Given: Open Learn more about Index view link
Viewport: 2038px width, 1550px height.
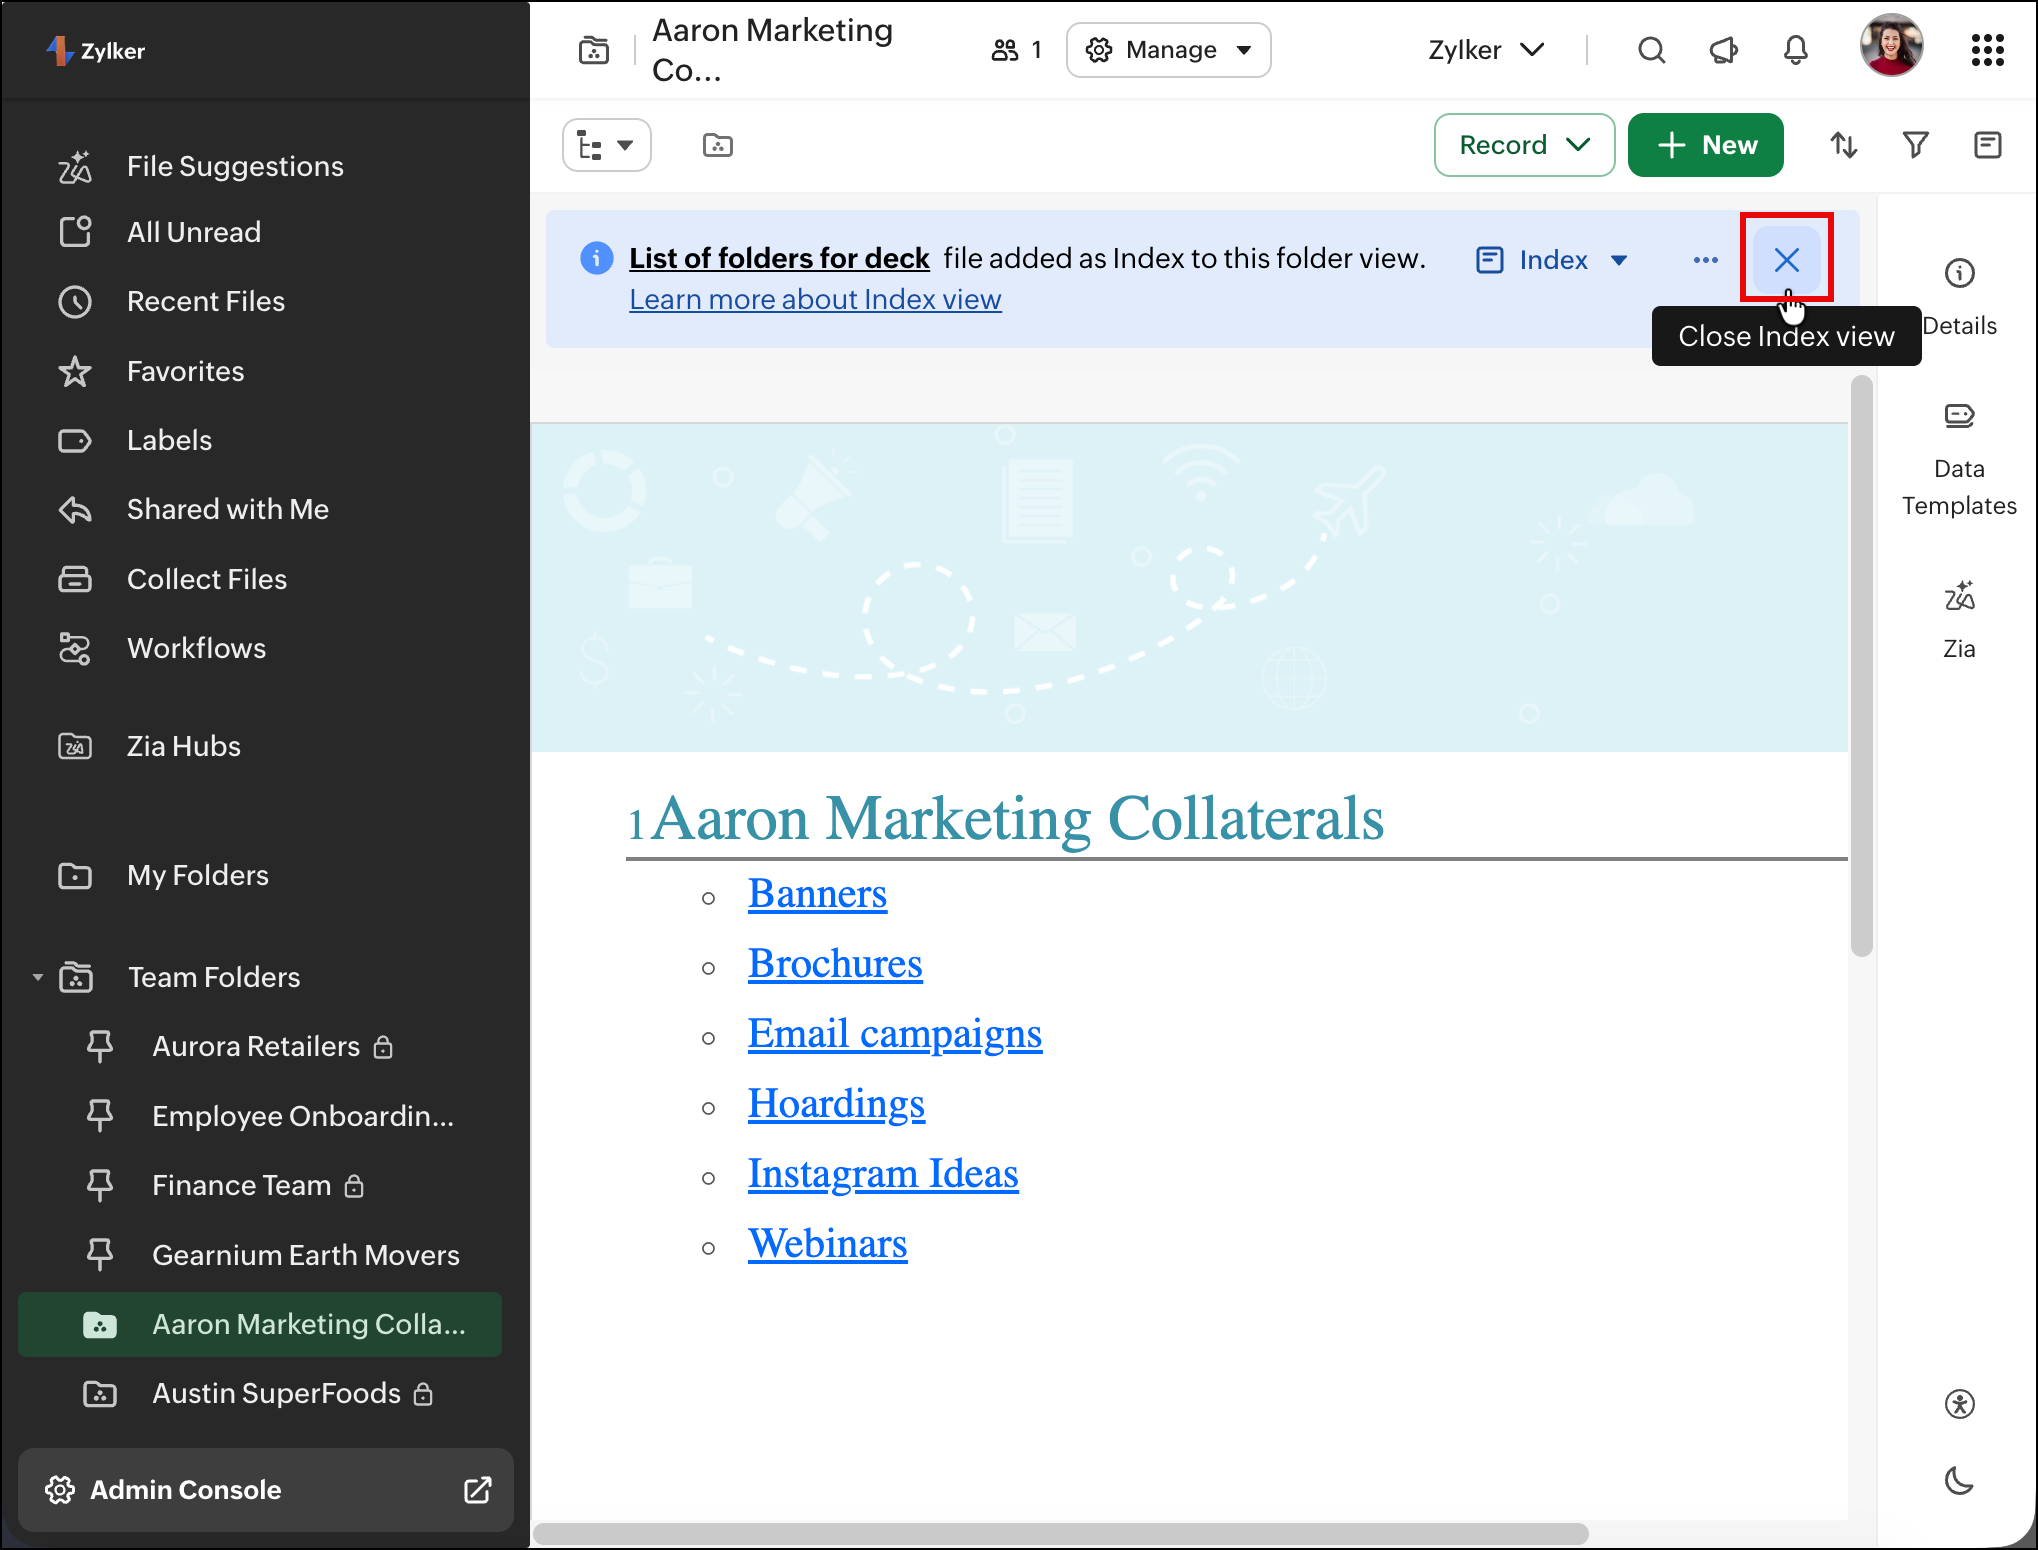Looking at the screenshot, I should point(815,299).
